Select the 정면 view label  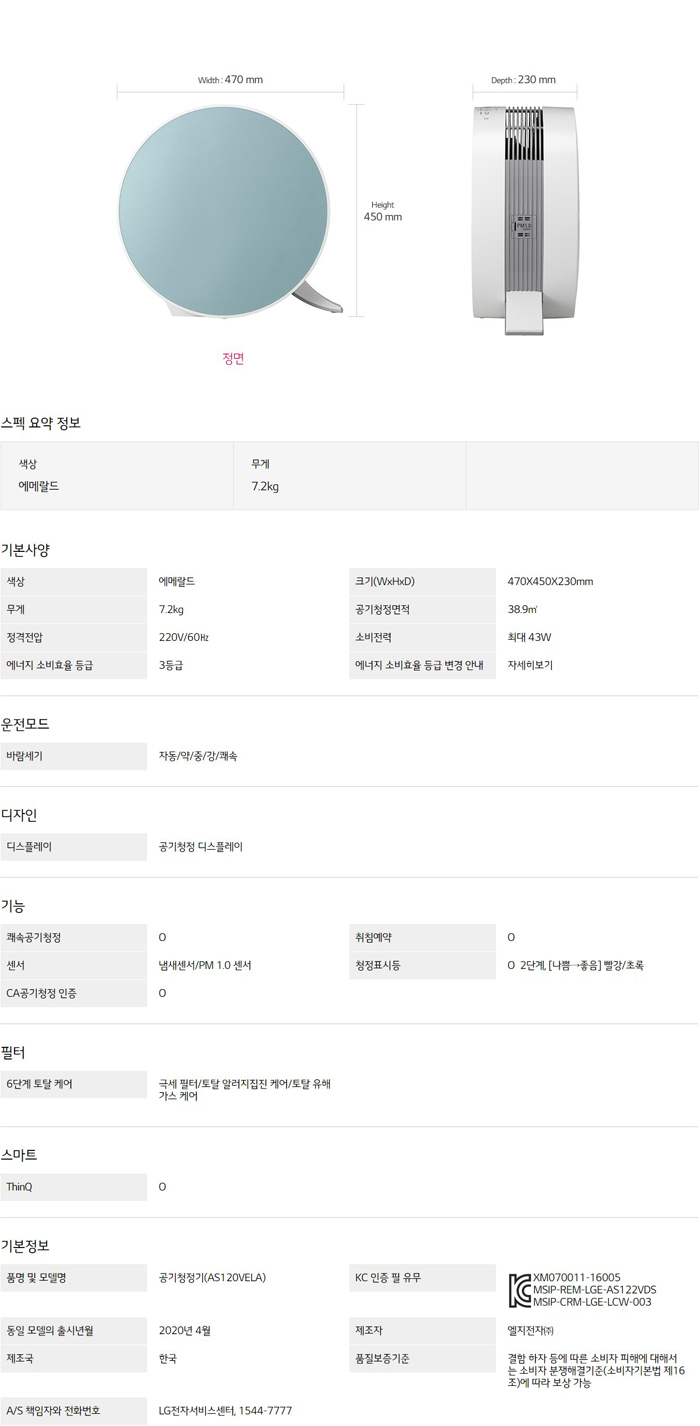pos(233,359)
